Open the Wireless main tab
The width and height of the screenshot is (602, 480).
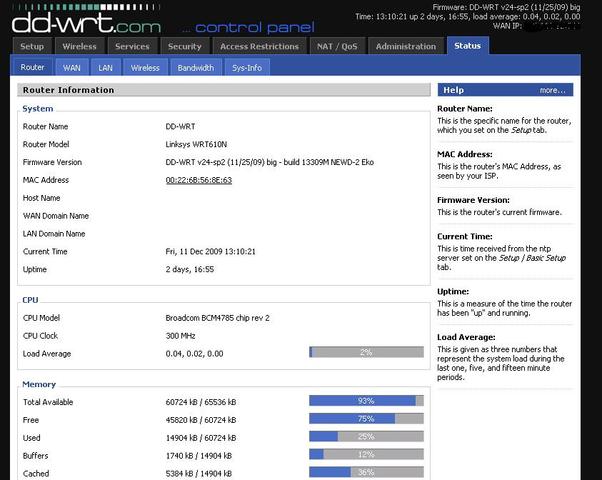pyautogui.click(x=79, y=46)
